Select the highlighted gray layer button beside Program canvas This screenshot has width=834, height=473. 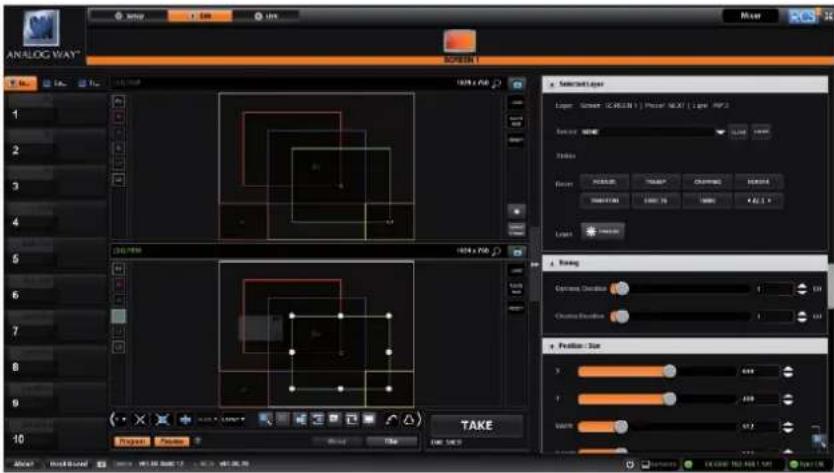[119, 316]
